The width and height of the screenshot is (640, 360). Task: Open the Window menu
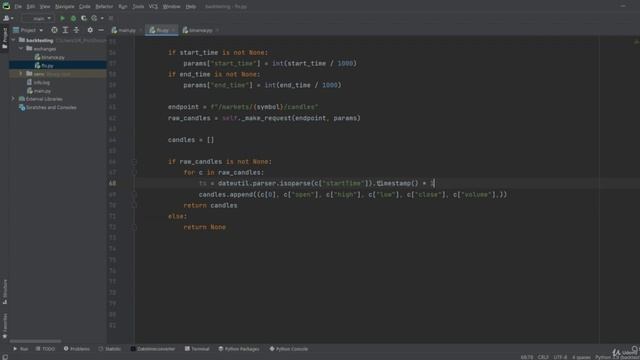pyautogui.click(x=171, y=7)
